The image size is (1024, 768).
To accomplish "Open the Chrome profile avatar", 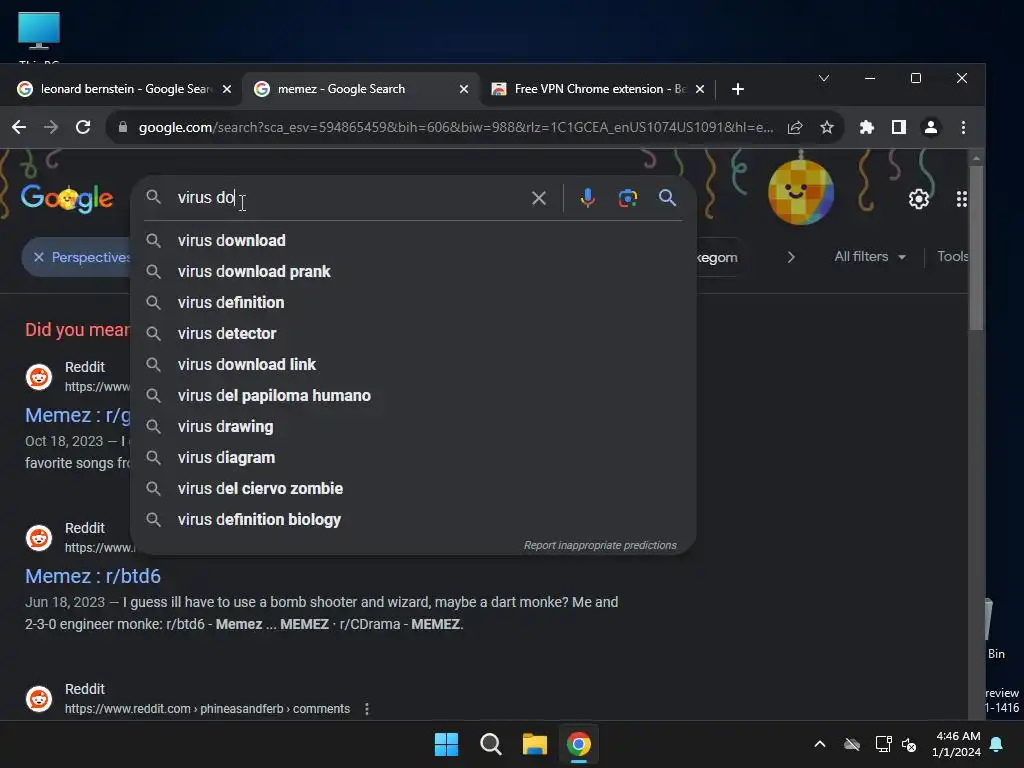I will [x=931, y=127].
